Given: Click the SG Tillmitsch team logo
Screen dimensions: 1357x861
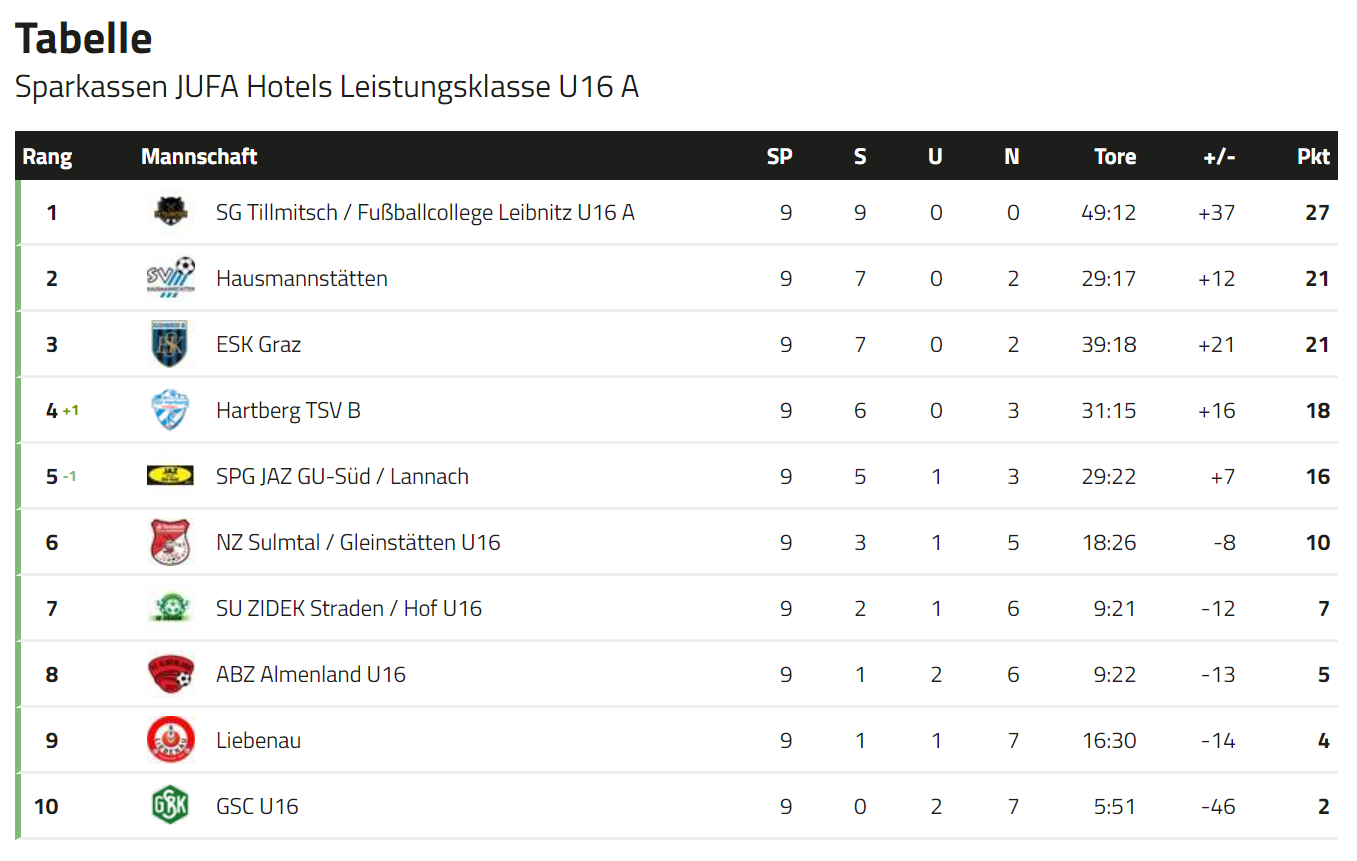Looking at the screenshot, I should 170,212.
